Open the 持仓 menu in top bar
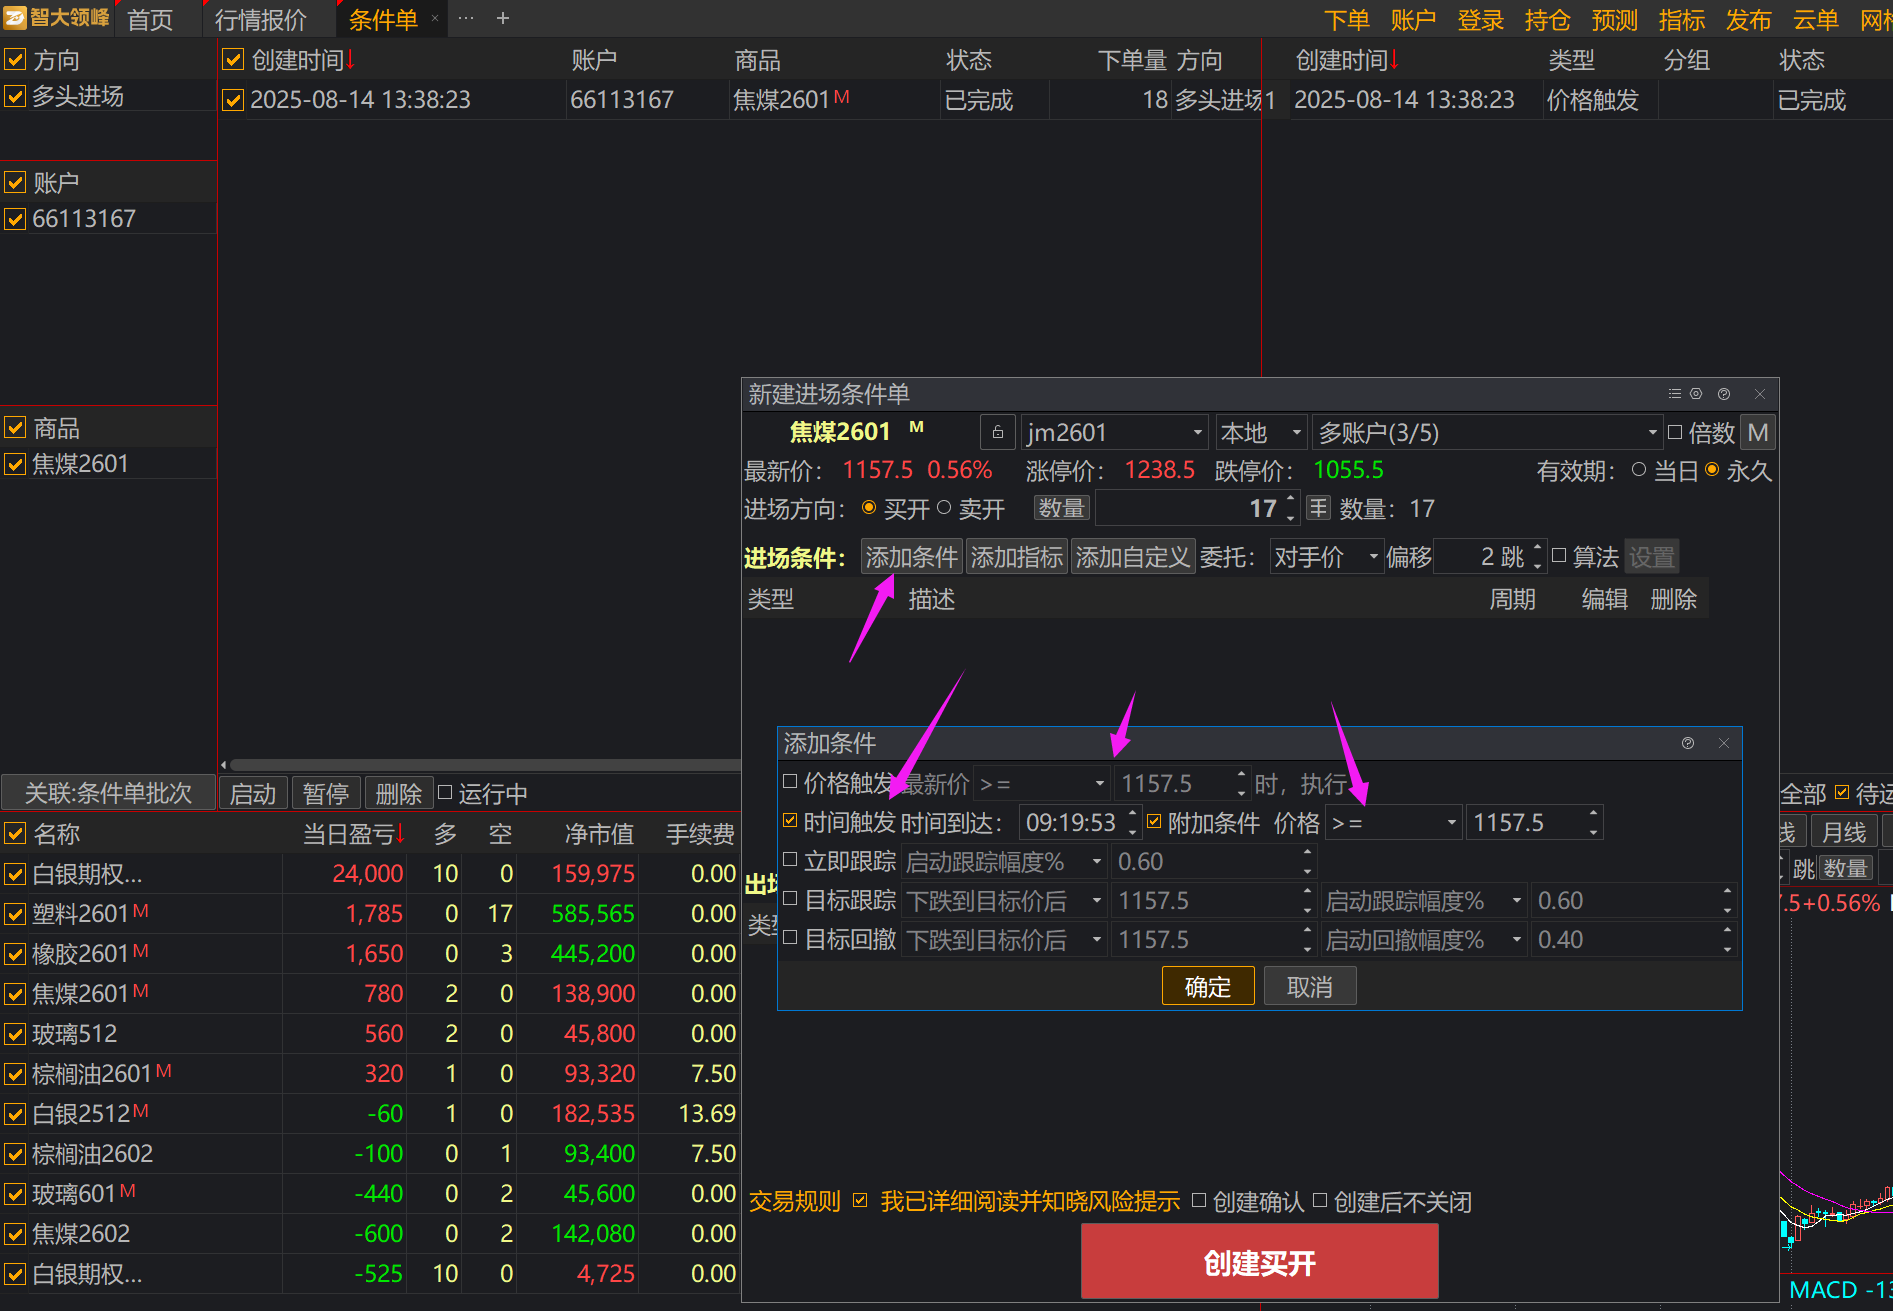The image size is (1893, 1311). (1547, 20)
